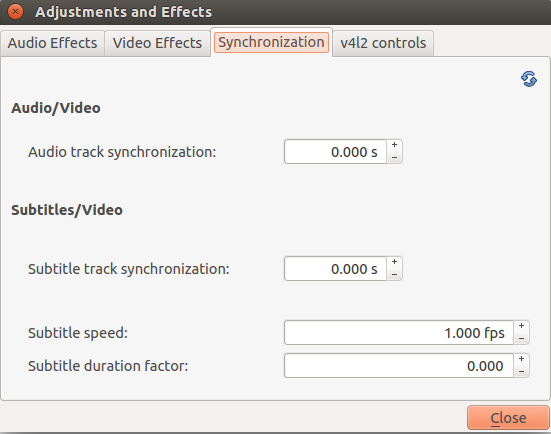Click the subtitle speed fps field
The height and width of the screenshot is (434, 551).
[x=399, y=333]
